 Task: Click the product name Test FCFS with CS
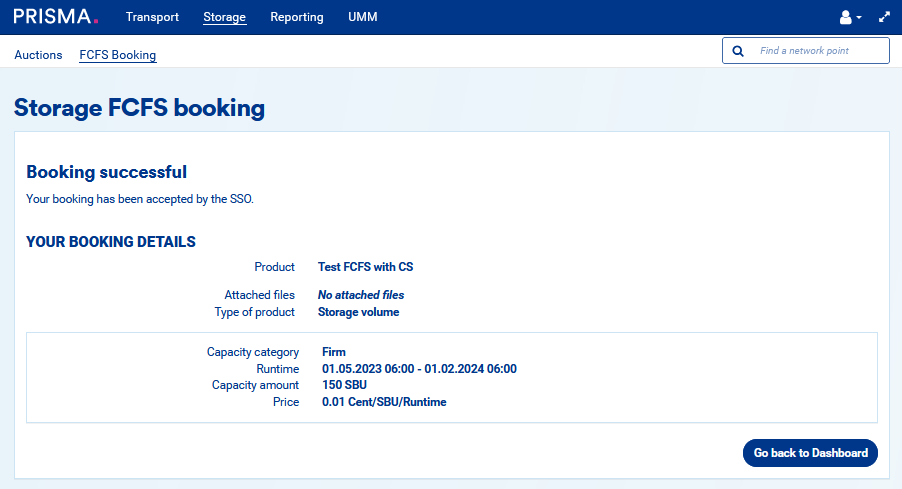coord(365,267)
